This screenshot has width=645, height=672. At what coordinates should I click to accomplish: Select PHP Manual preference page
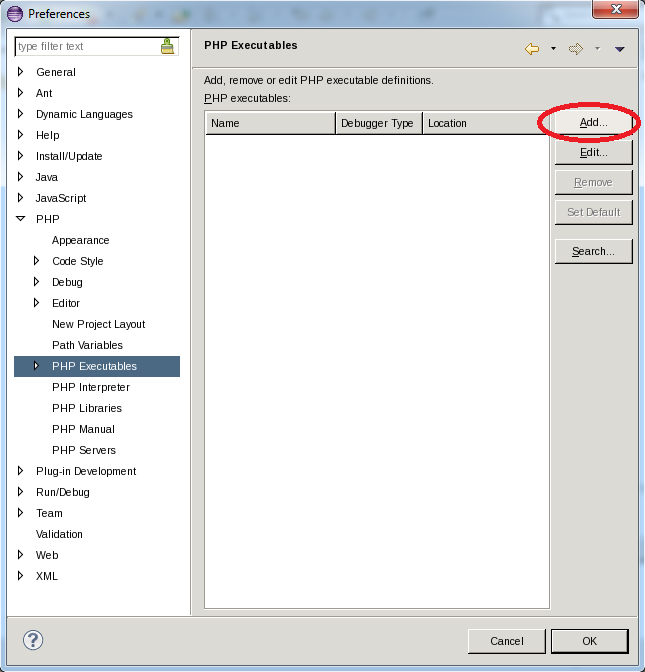tap(84, 429)
